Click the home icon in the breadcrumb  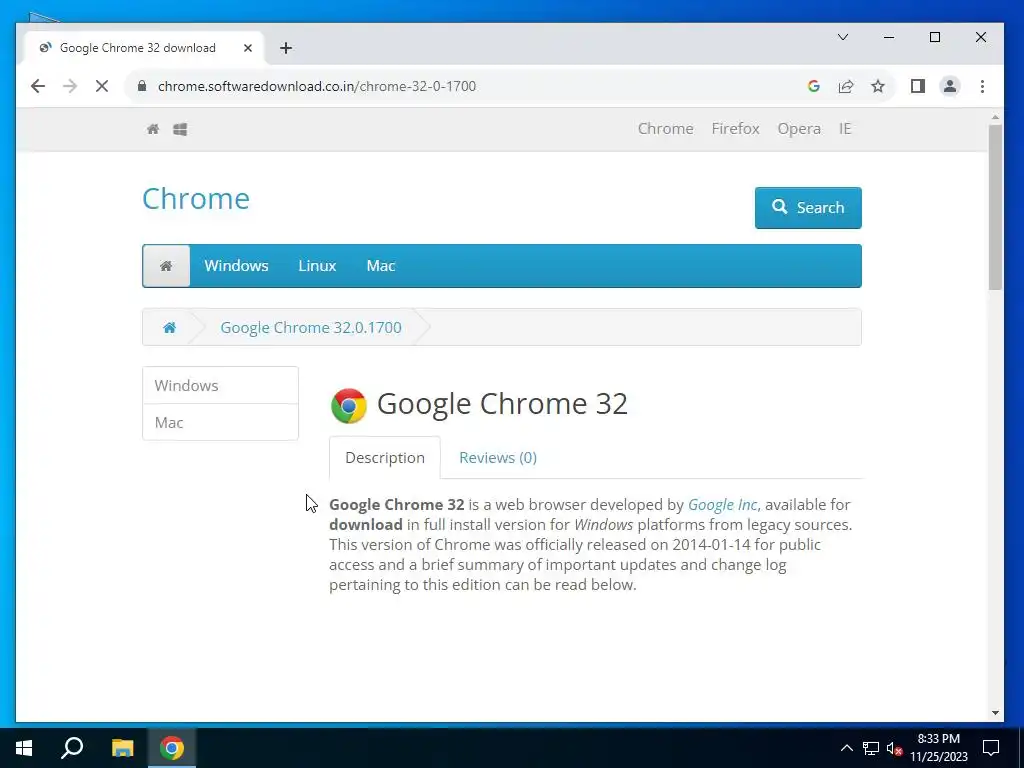pyautogui.click(x=169, y=327)
